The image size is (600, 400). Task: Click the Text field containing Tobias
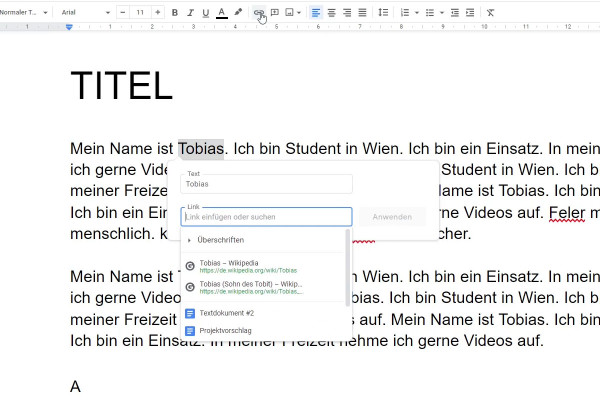[x=266, y=184]
